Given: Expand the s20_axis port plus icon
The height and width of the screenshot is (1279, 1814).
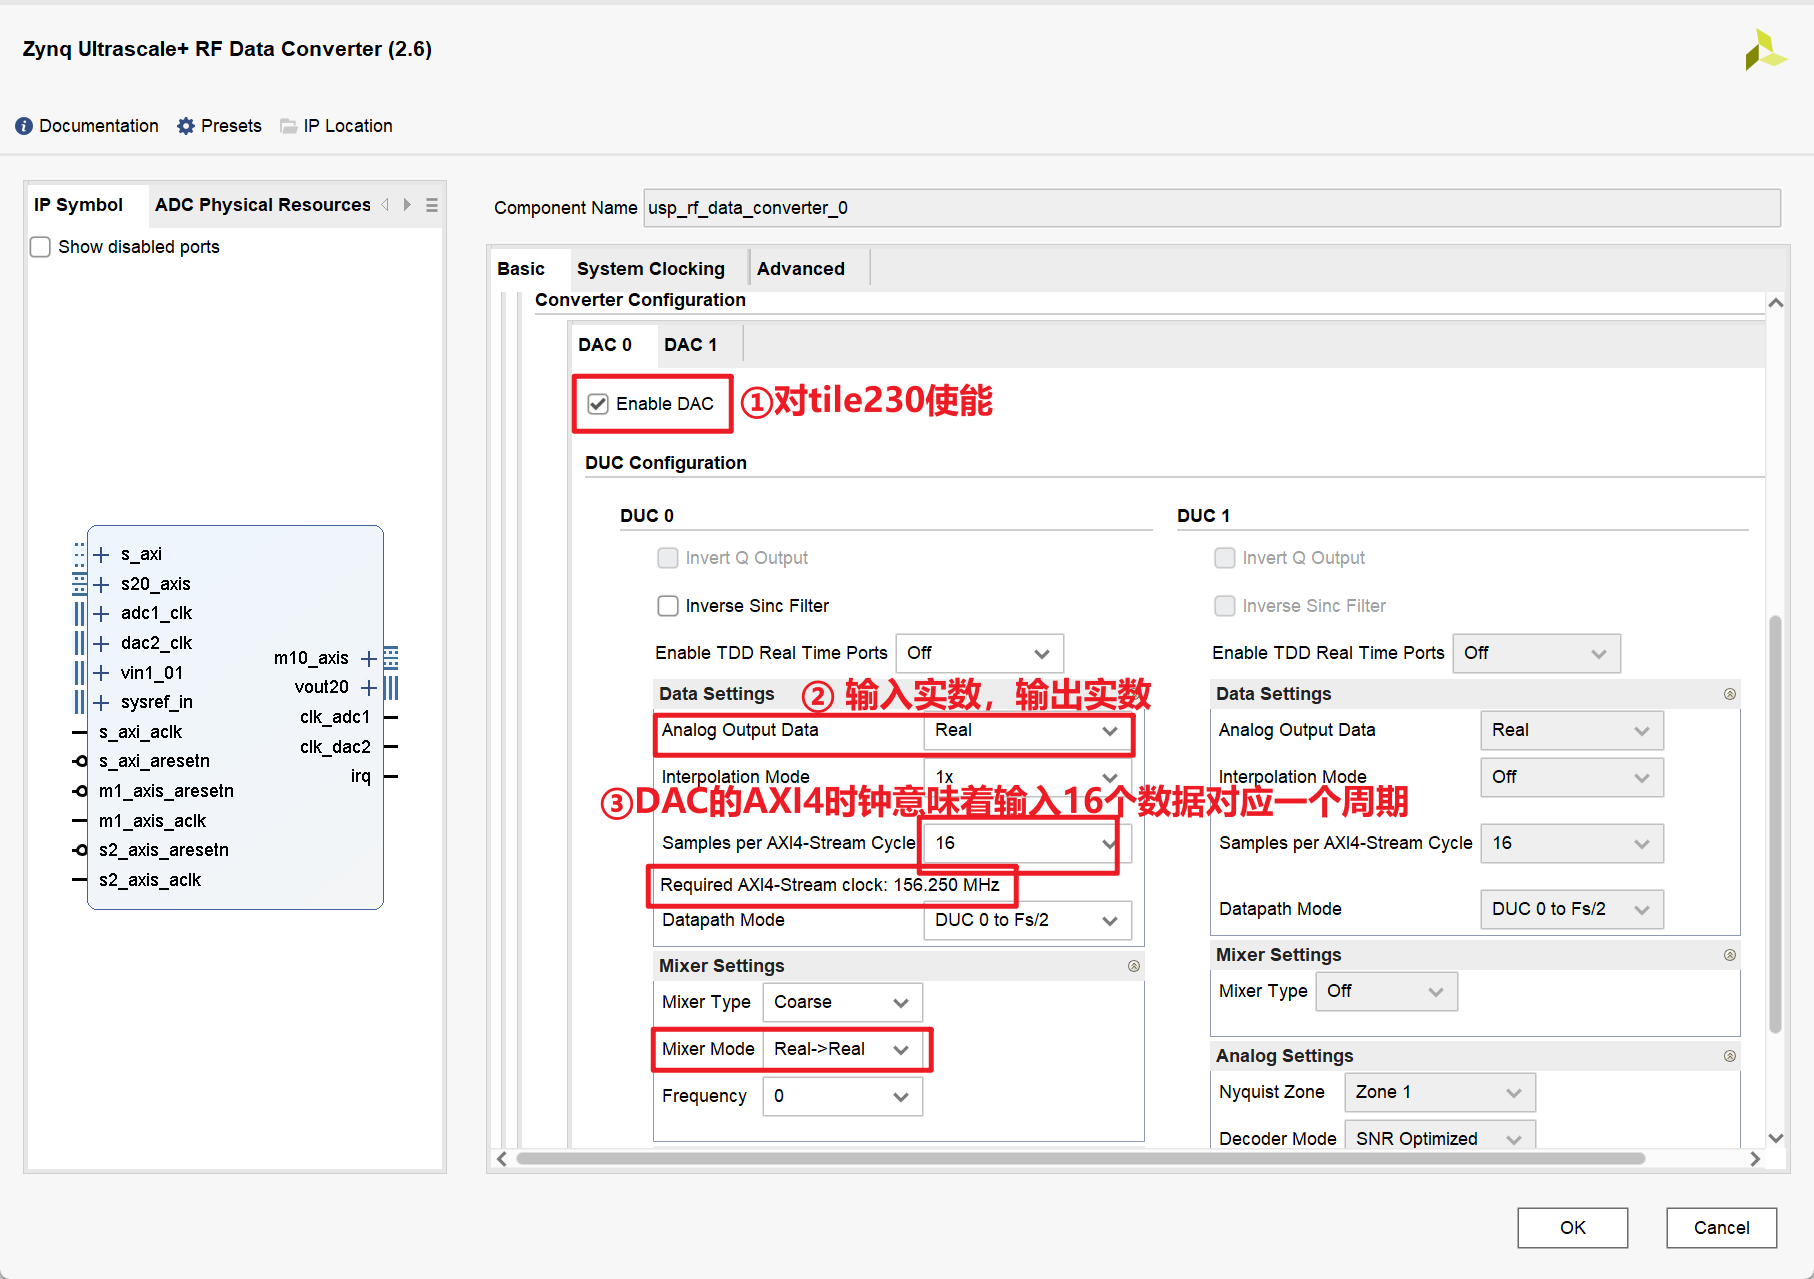Looking at the screenshot, I should click(x=101, y=584).
